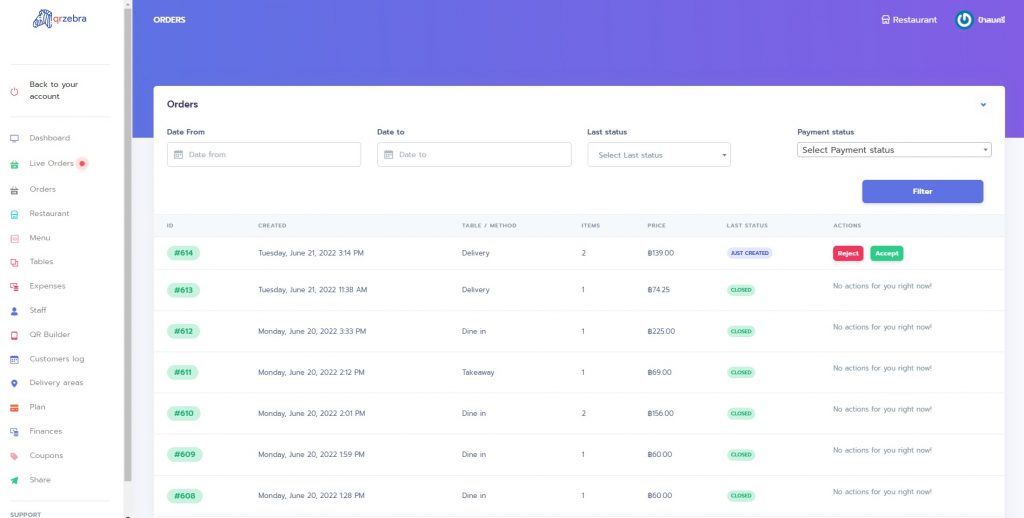
Task: Click the Share paper-plane icon
Action: tap(14, 480)
